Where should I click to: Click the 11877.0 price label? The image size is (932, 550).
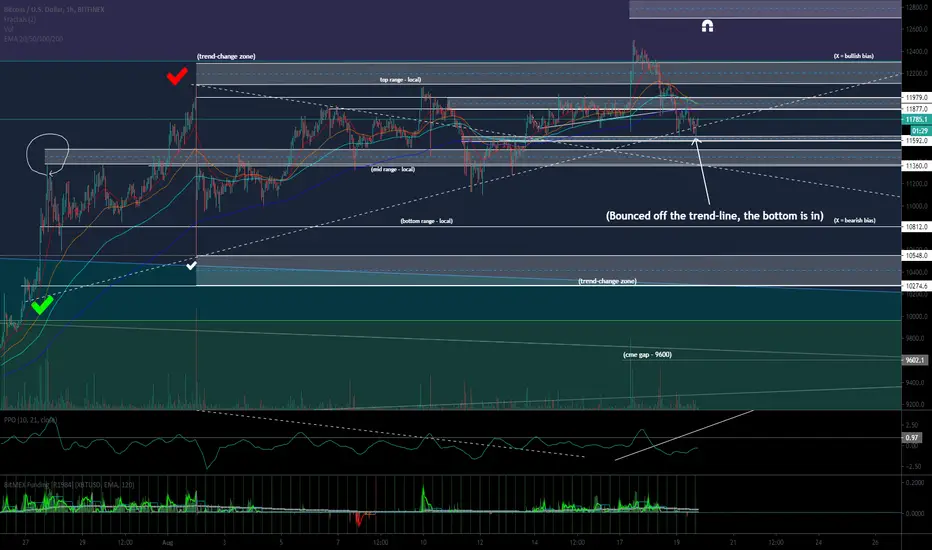tap(916, 109)
